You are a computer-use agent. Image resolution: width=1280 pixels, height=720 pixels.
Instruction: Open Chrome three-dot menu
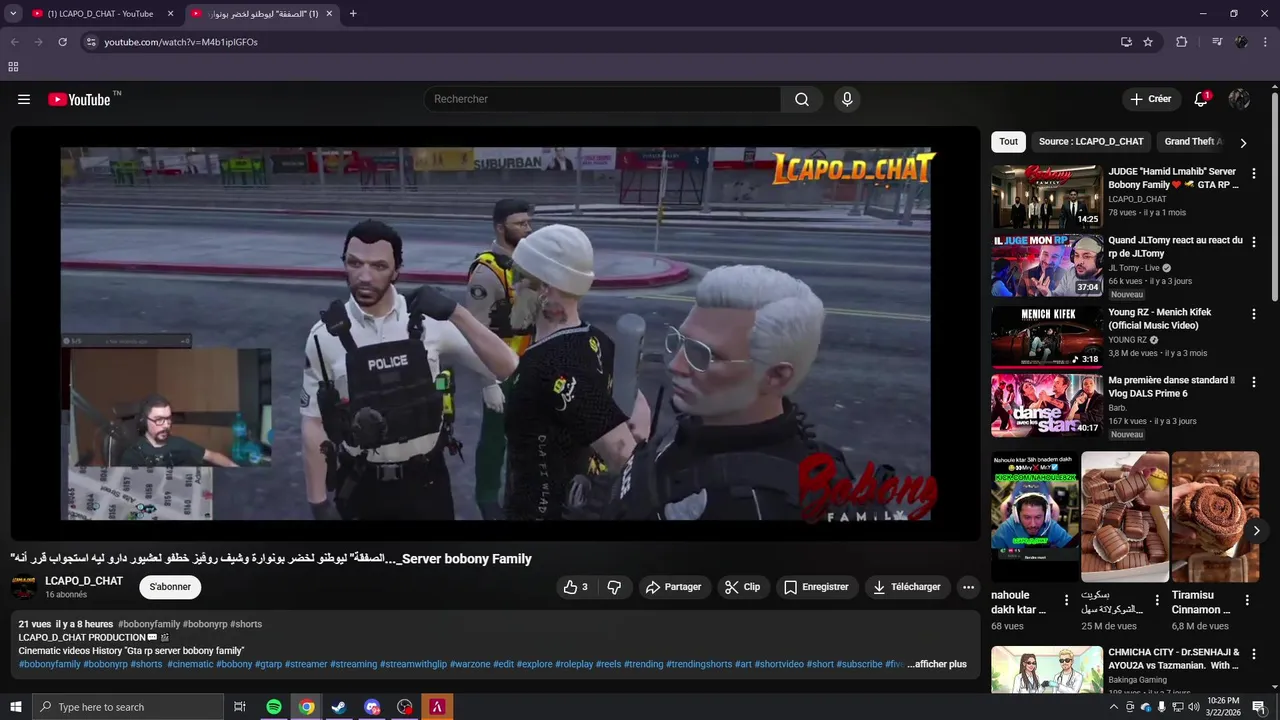1264,42
